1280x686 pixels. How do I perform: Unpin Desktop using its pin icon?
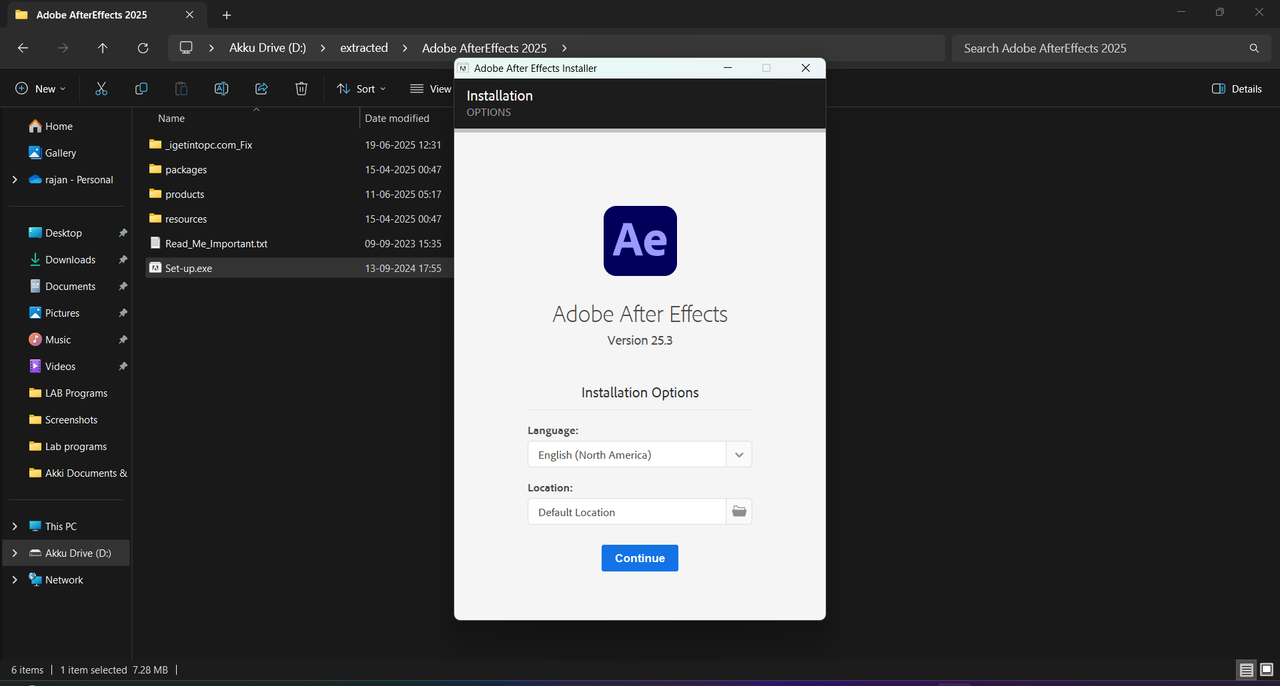point(123,233)
